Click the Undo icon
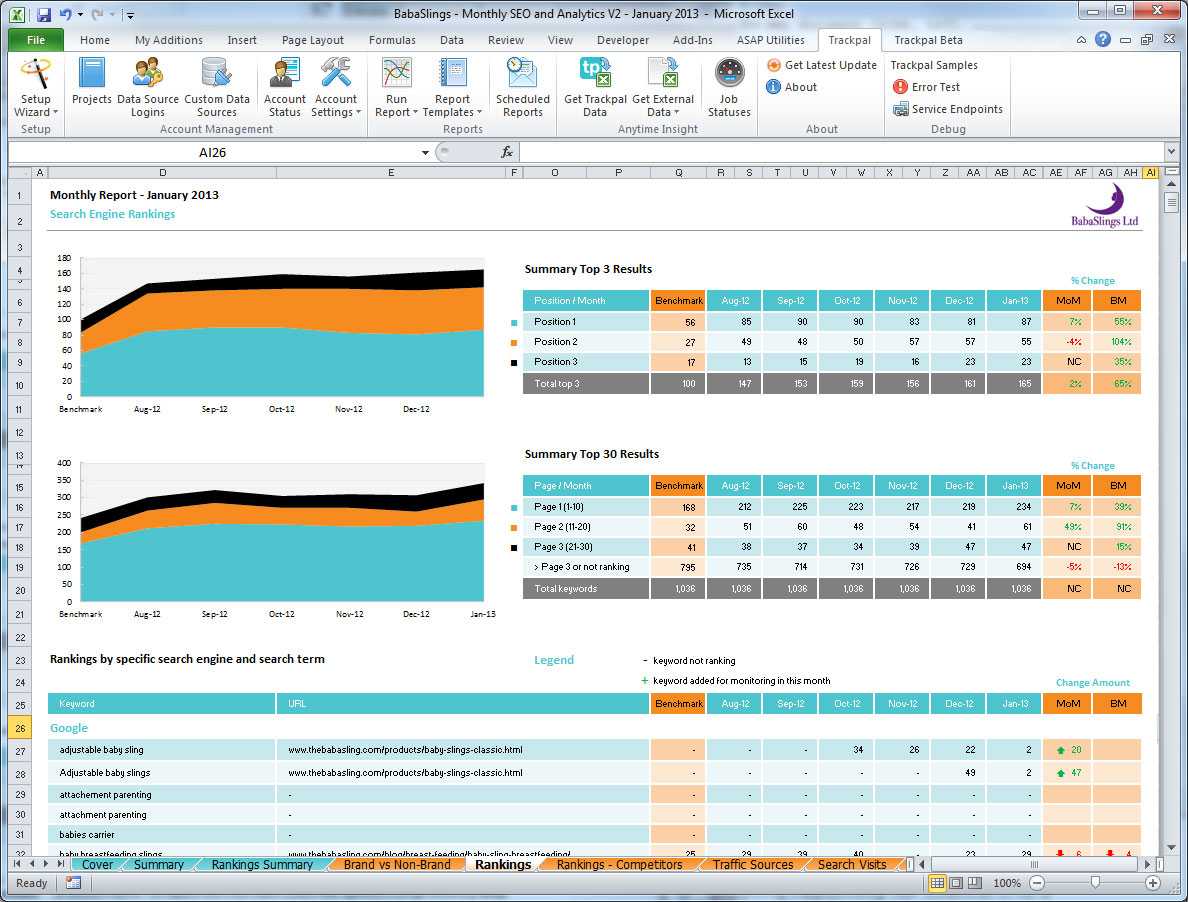Image resolution: width=1188 pixels, height=902 pixels. (x=65, y=14)
